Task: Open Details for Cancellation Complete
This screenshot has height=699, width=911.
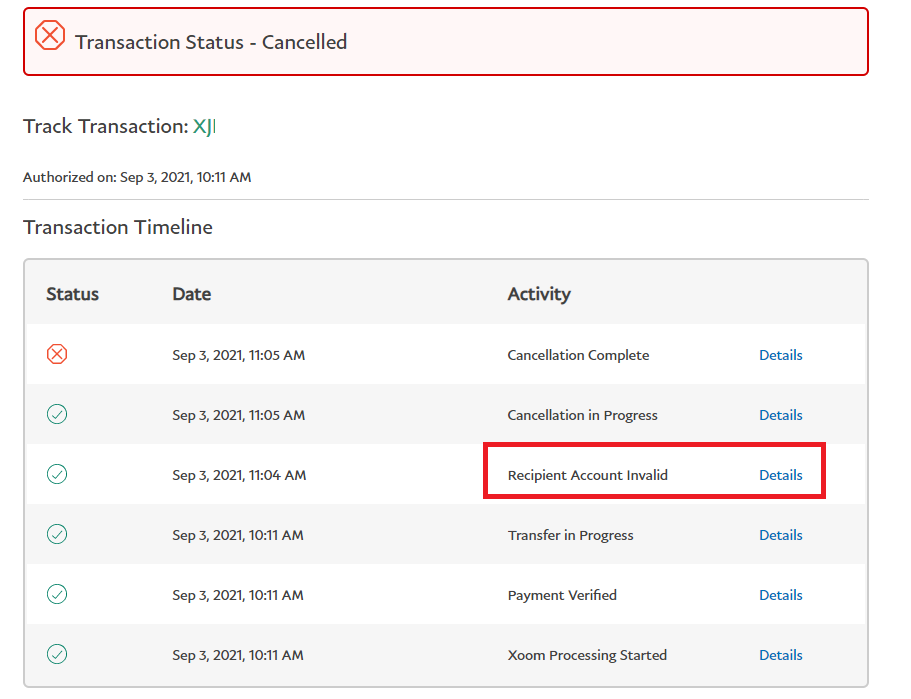Action: (780, 355)
